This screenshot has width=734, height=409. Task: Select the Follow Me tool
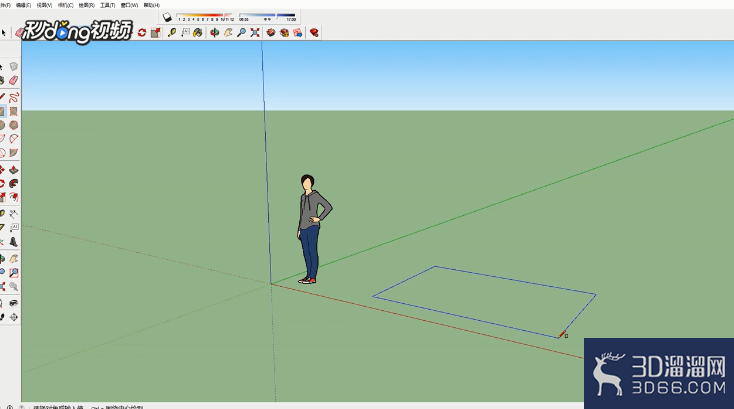(14, 183)
